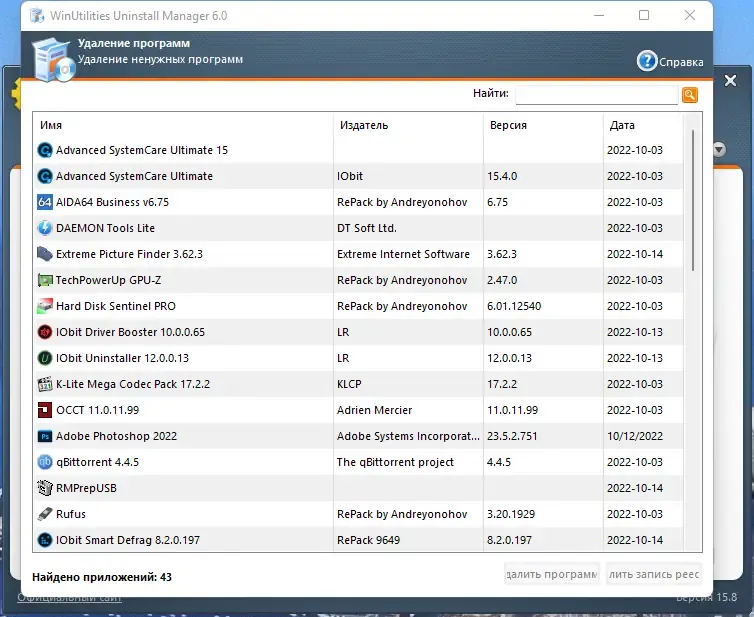Click the IObit Driver Booster icon

click(x=45, y=332)
